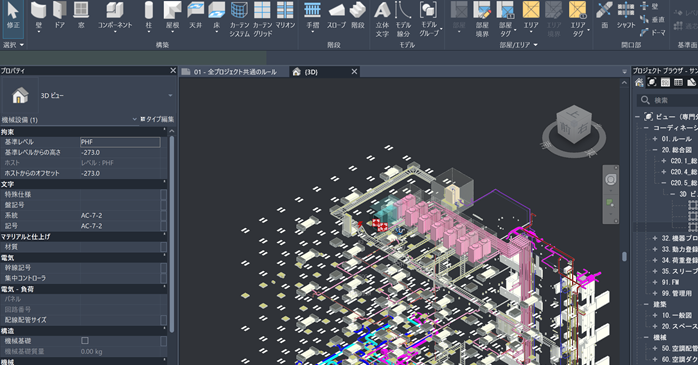Select the 窓 (Window) tool
The height and width of the screenshot is (365, 698).
(x=81, y=16)
